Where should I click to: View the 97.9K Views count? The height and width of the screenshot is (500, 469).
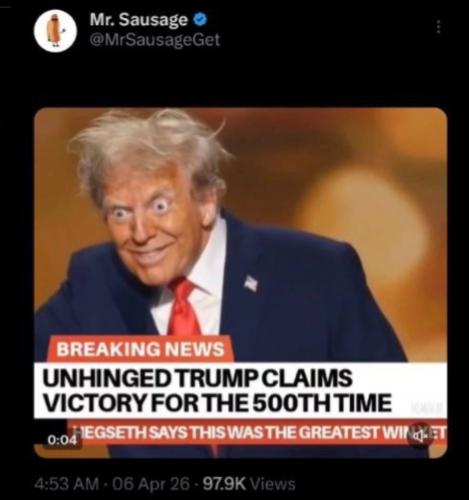249,484
